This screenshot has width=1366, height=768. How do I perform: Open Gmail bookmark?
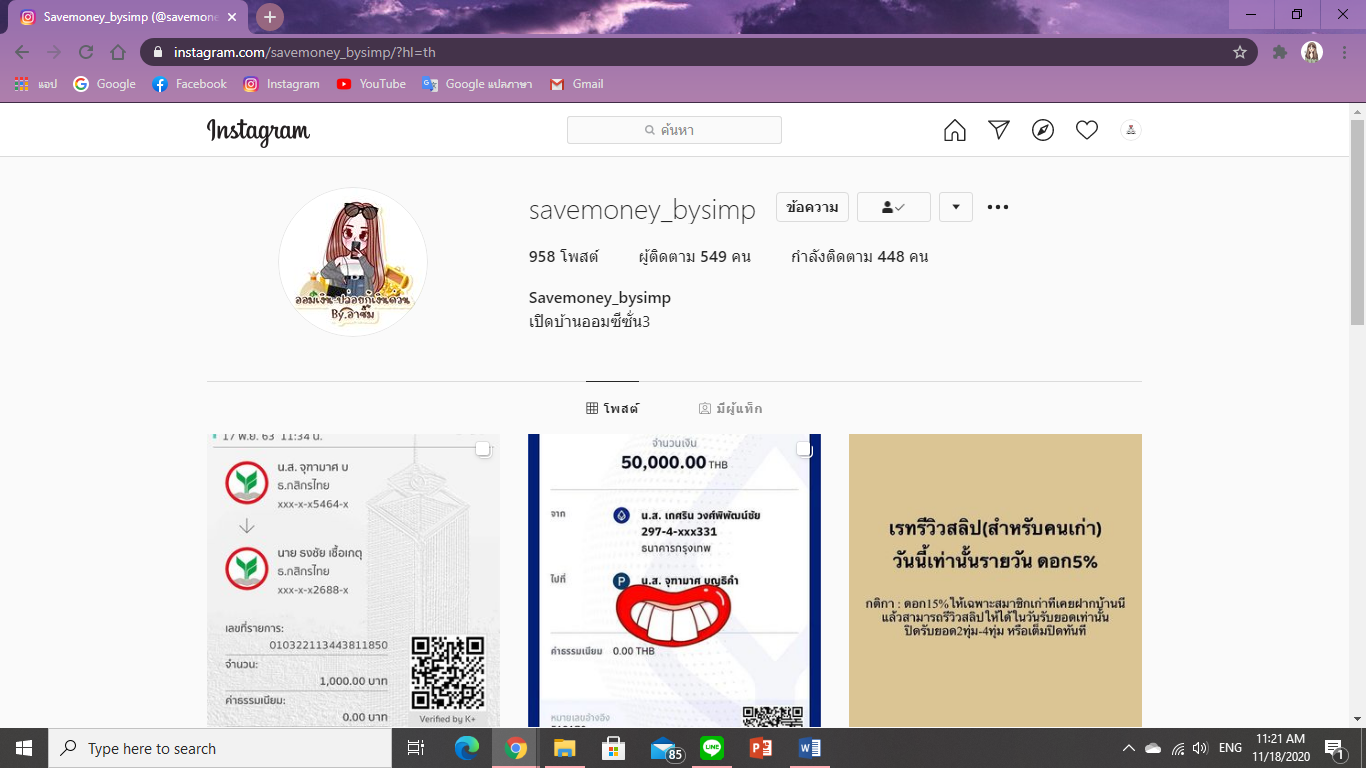576,84
